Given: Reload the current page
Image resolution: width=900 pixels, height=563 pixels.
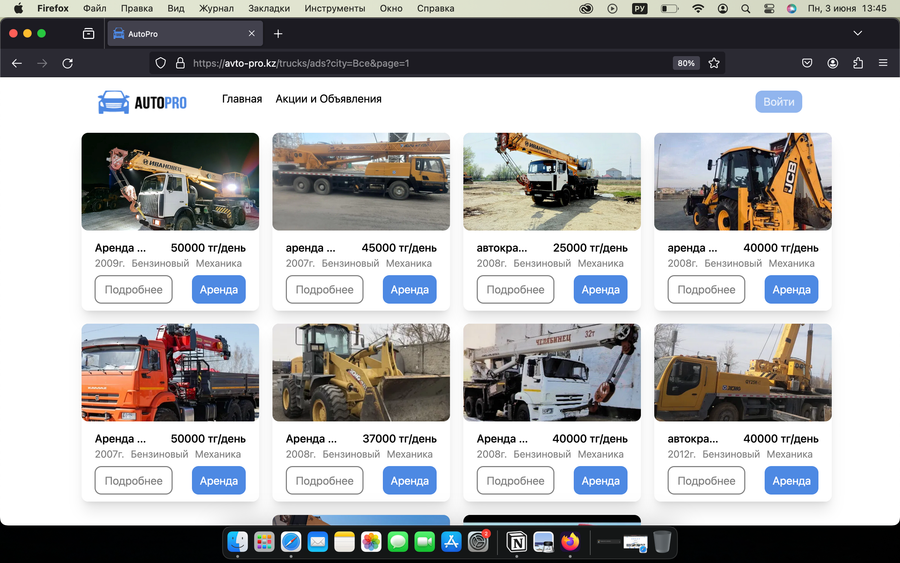Looking at the screenshot, I should pyautogui.click(x=68, y=63).
